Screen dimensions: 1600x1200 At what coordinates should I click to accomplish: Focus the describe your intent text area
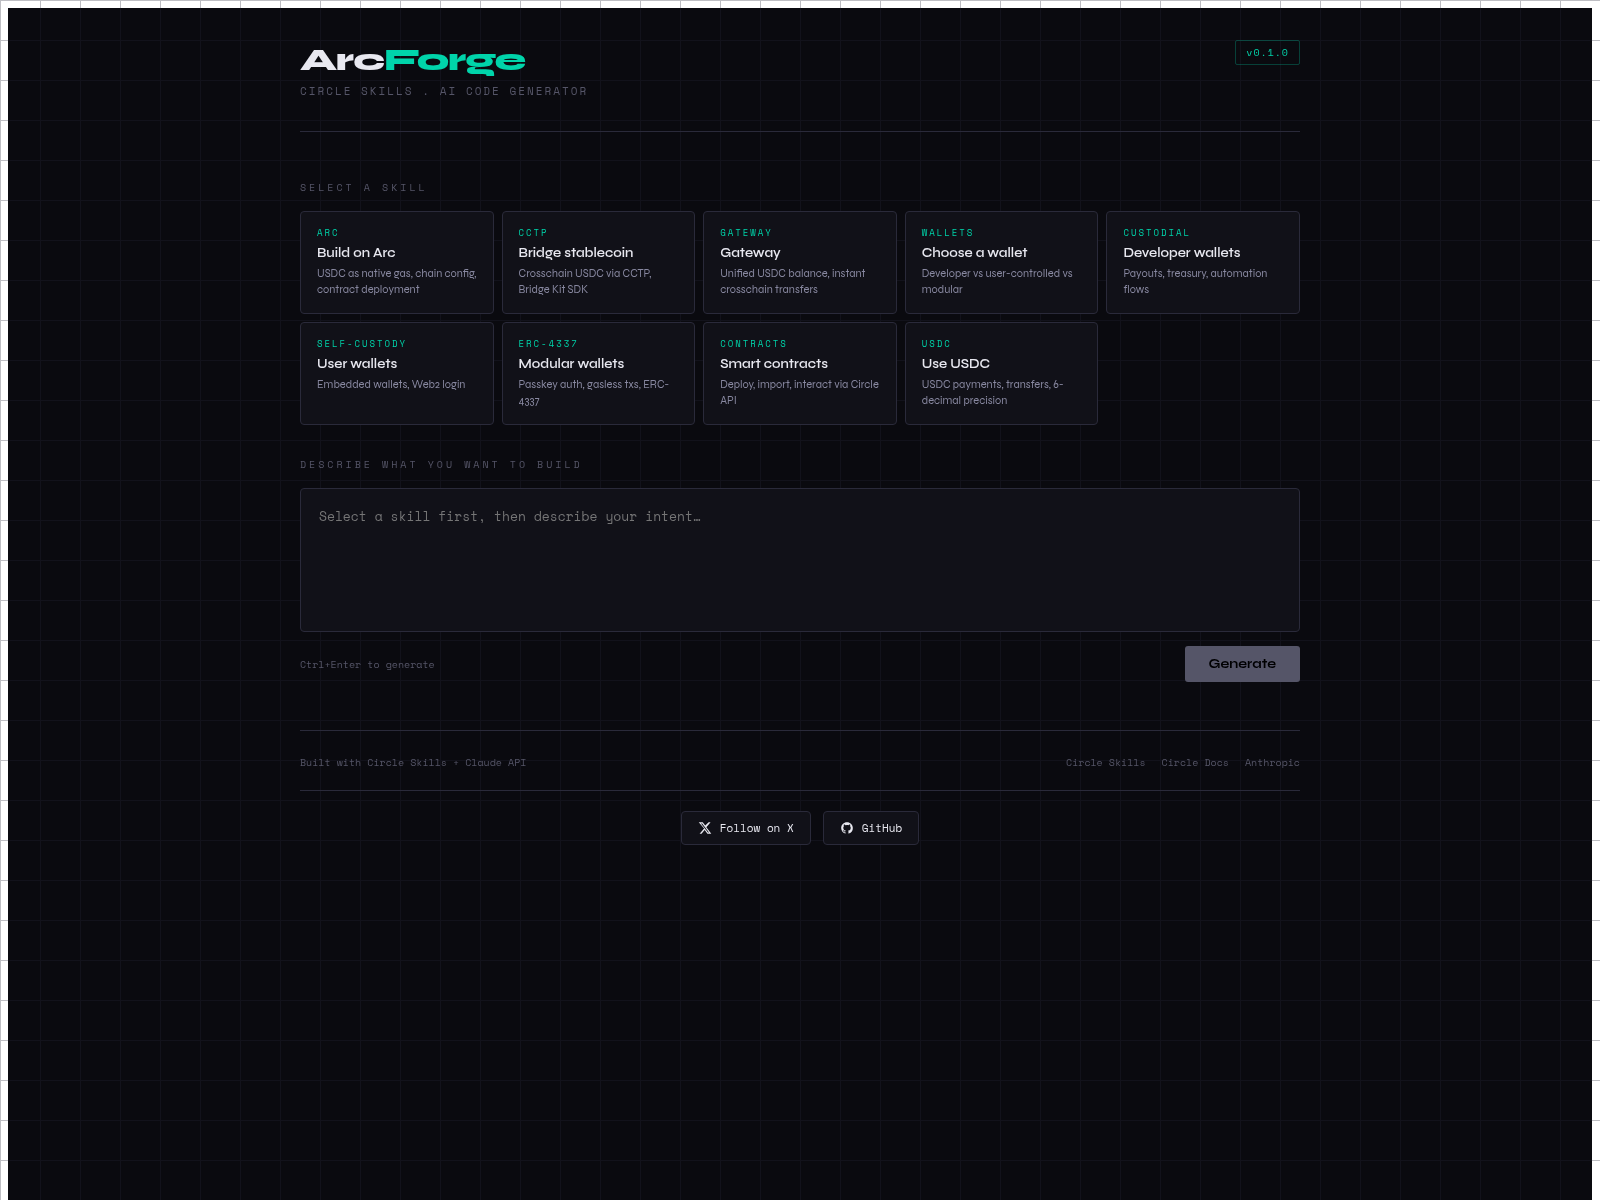point(800,560)
